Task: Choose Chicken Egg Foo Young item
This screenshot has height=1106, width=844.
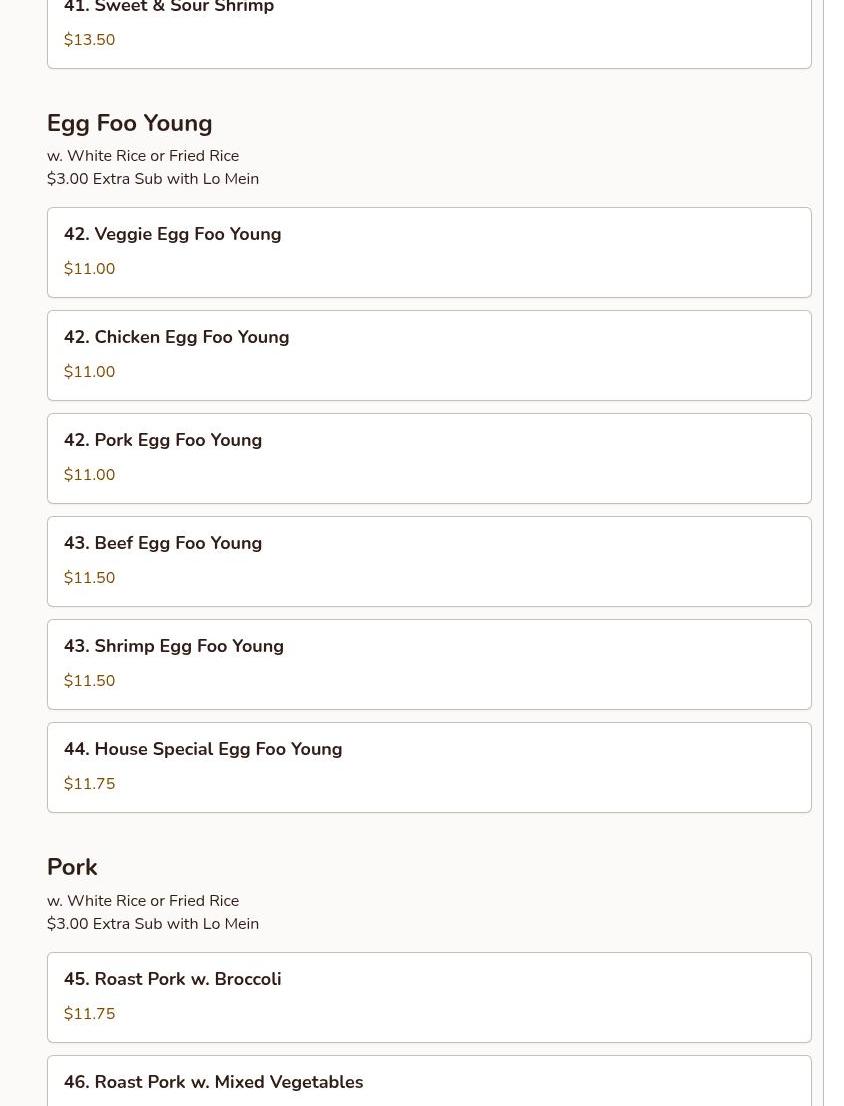Action: tap(428, 355)
